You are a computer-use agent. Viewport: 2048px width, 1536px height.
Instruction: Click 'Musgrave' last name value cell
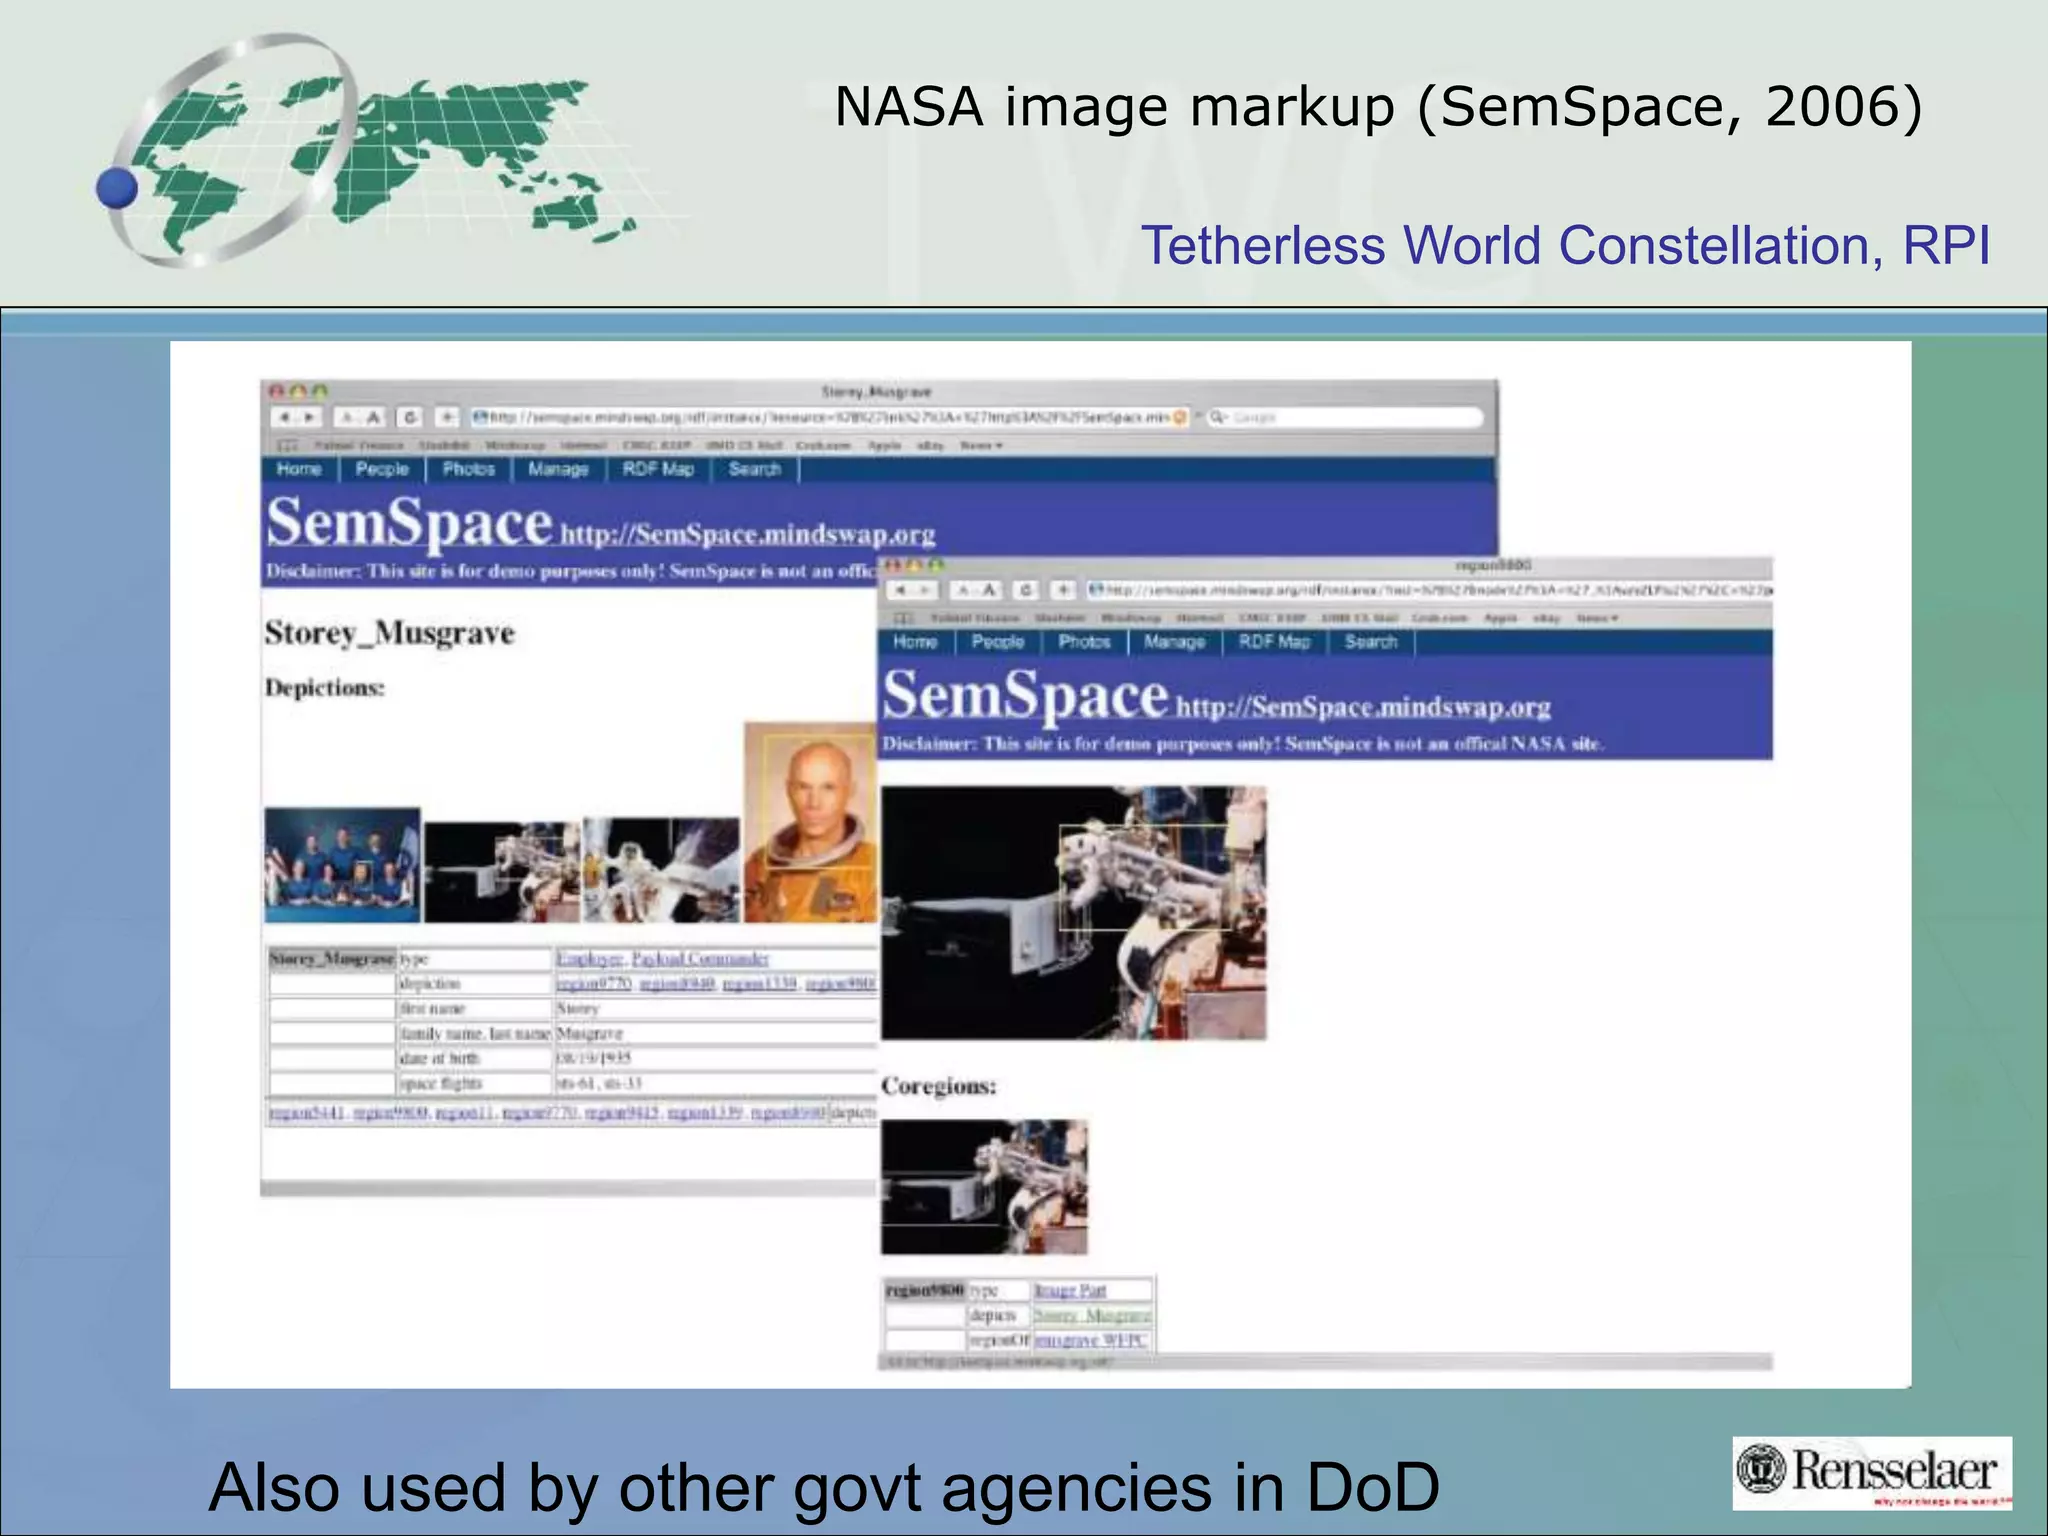tap(716, 1034)
